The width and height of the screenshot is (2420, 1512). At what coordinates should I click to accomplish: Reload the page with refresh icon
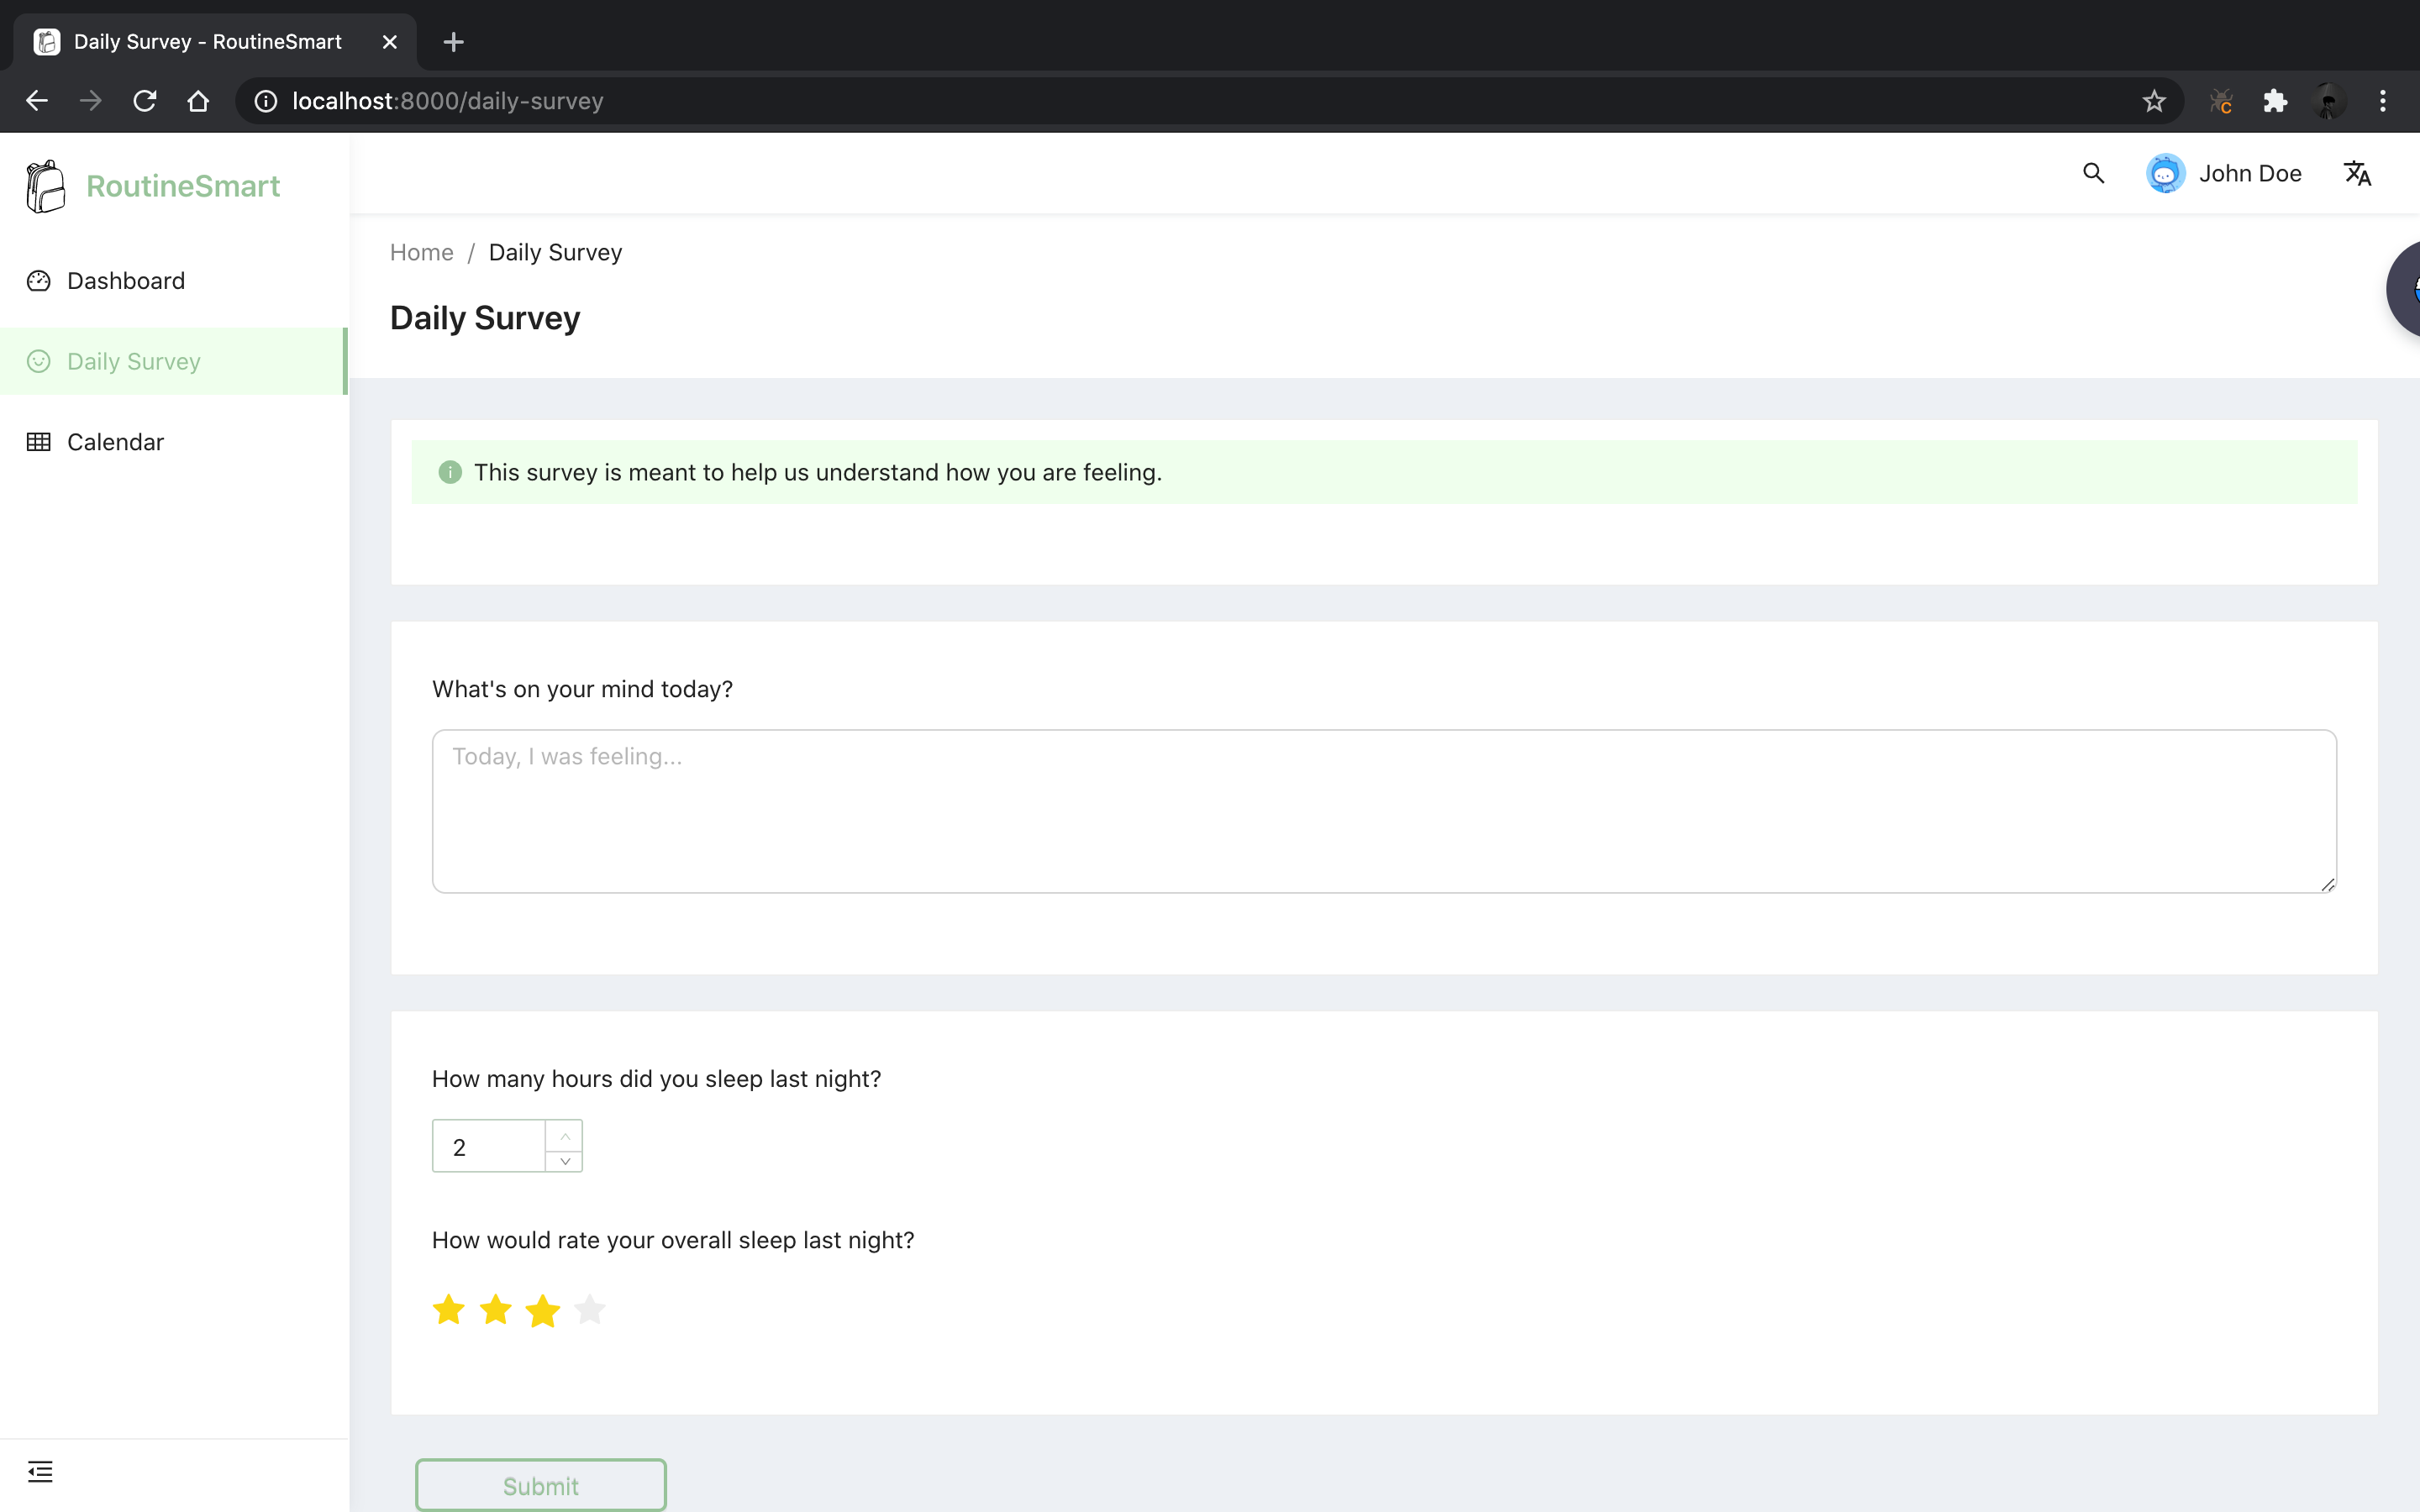coord(144,101)
